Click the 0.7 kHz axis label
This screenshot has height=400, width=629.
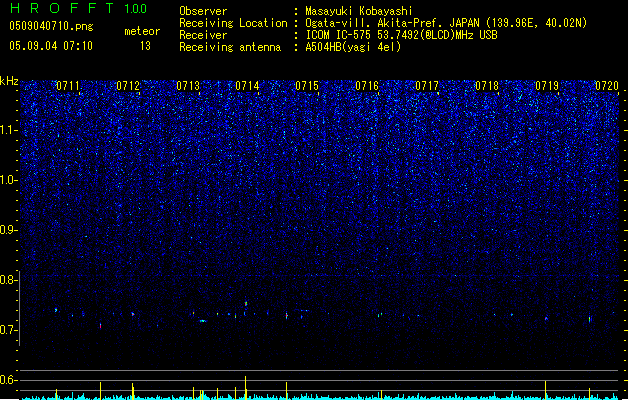tap(8, 330)
